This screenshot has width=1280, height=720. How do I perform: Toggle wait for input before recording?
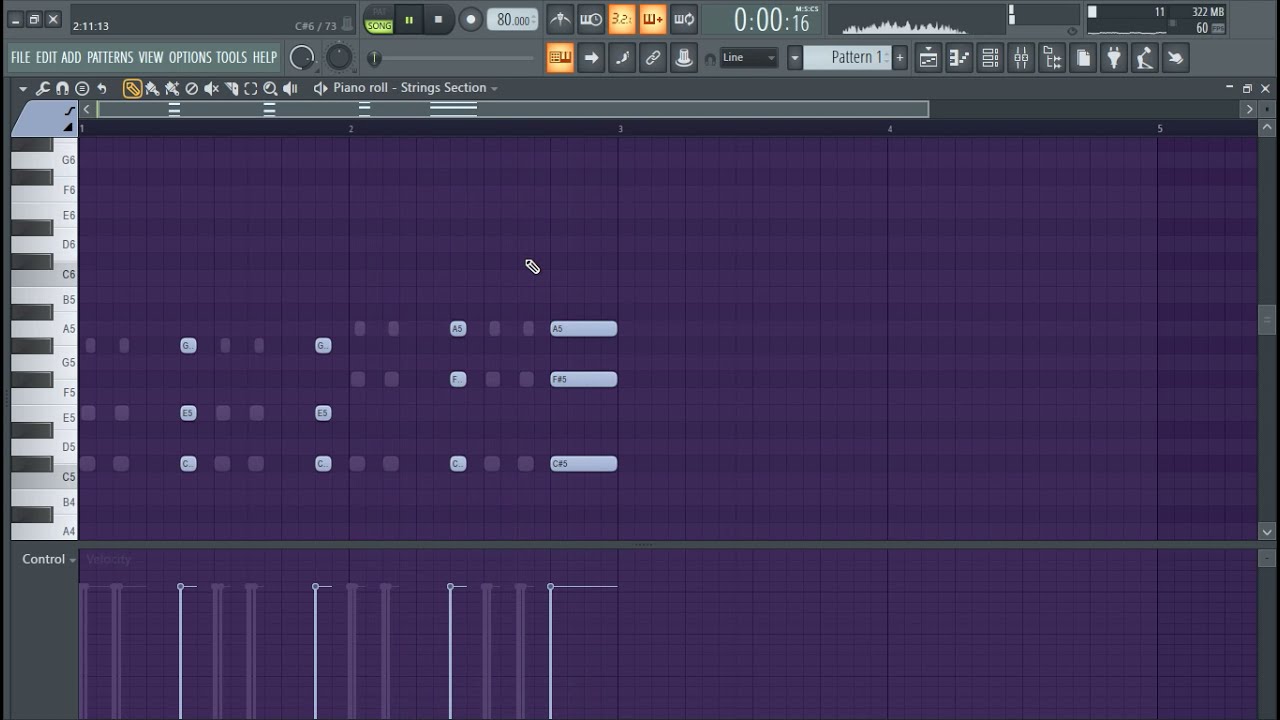coord(591,19)
